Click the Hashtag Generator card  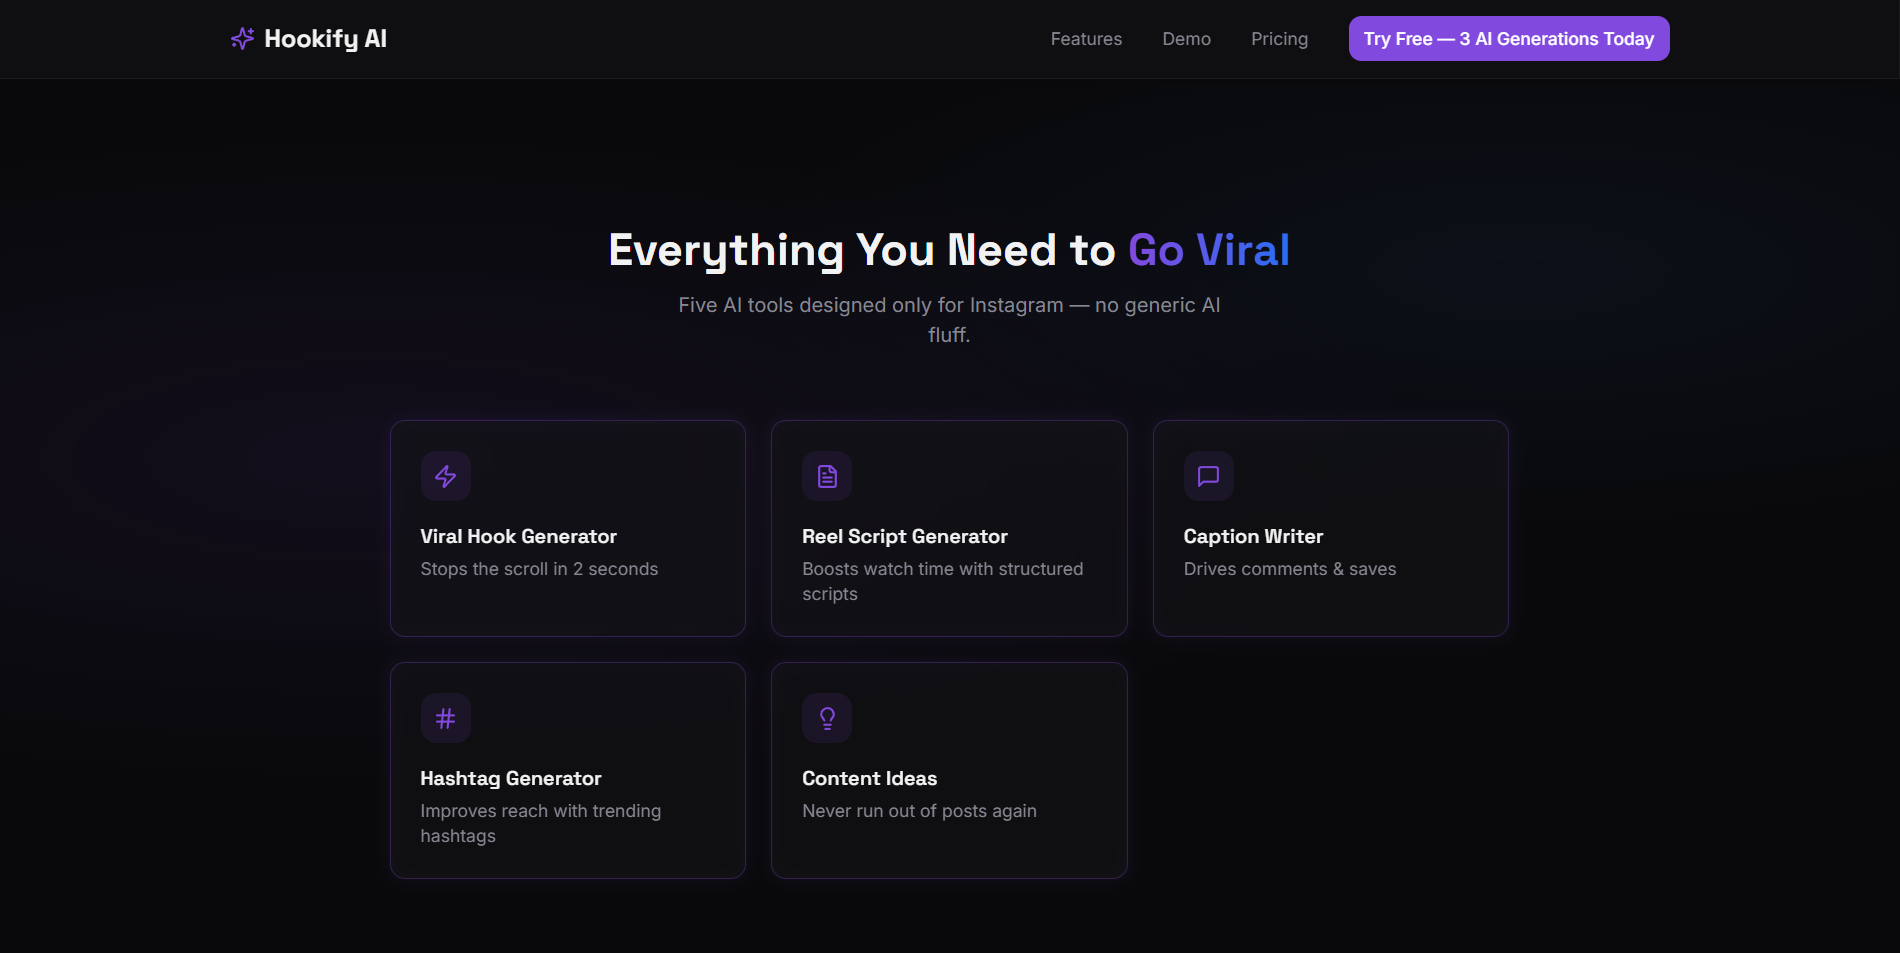tap(567, 770)
